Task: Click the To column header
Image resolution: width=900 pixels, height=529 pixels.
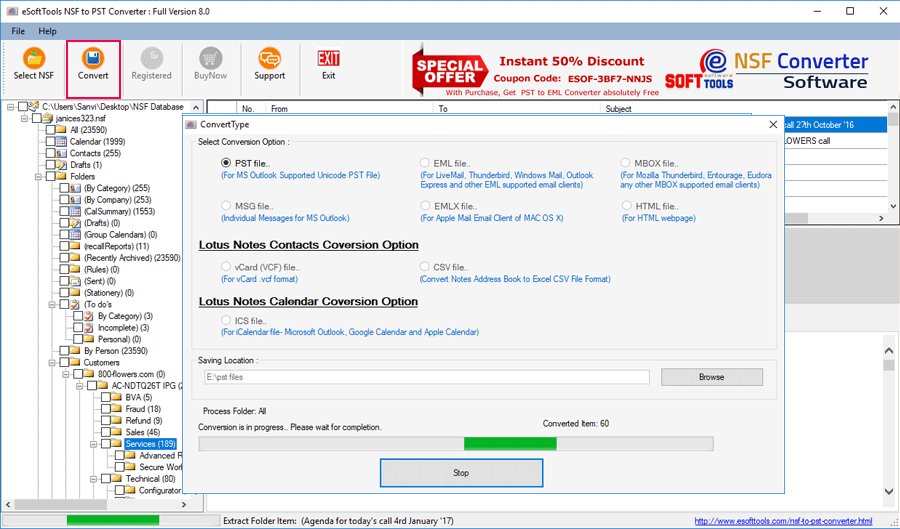Action: coord(518,108)
